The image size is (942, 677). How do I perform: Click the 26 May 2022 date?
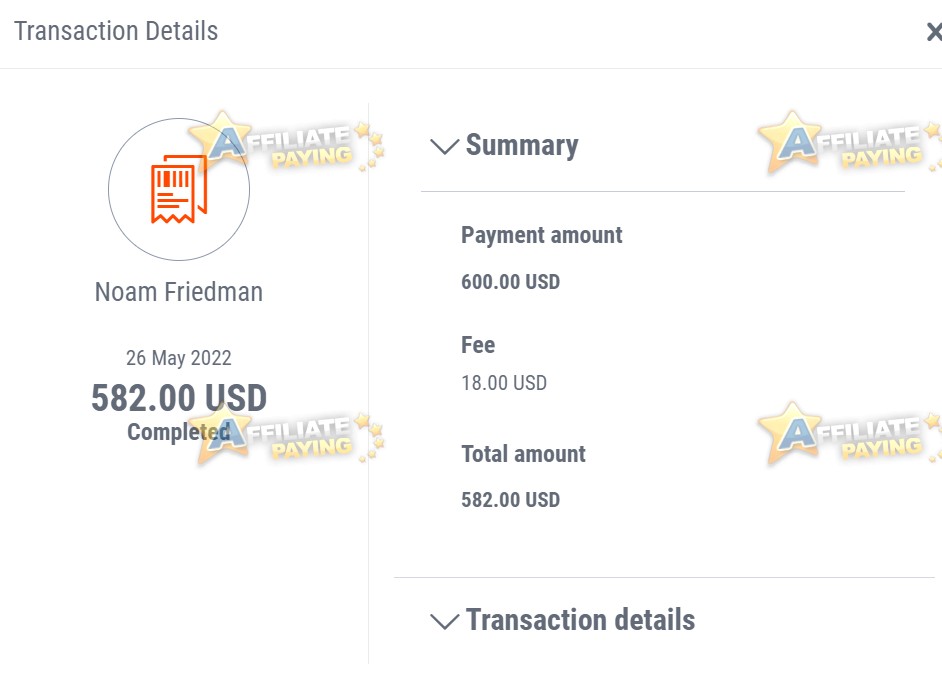pos(178,358)
